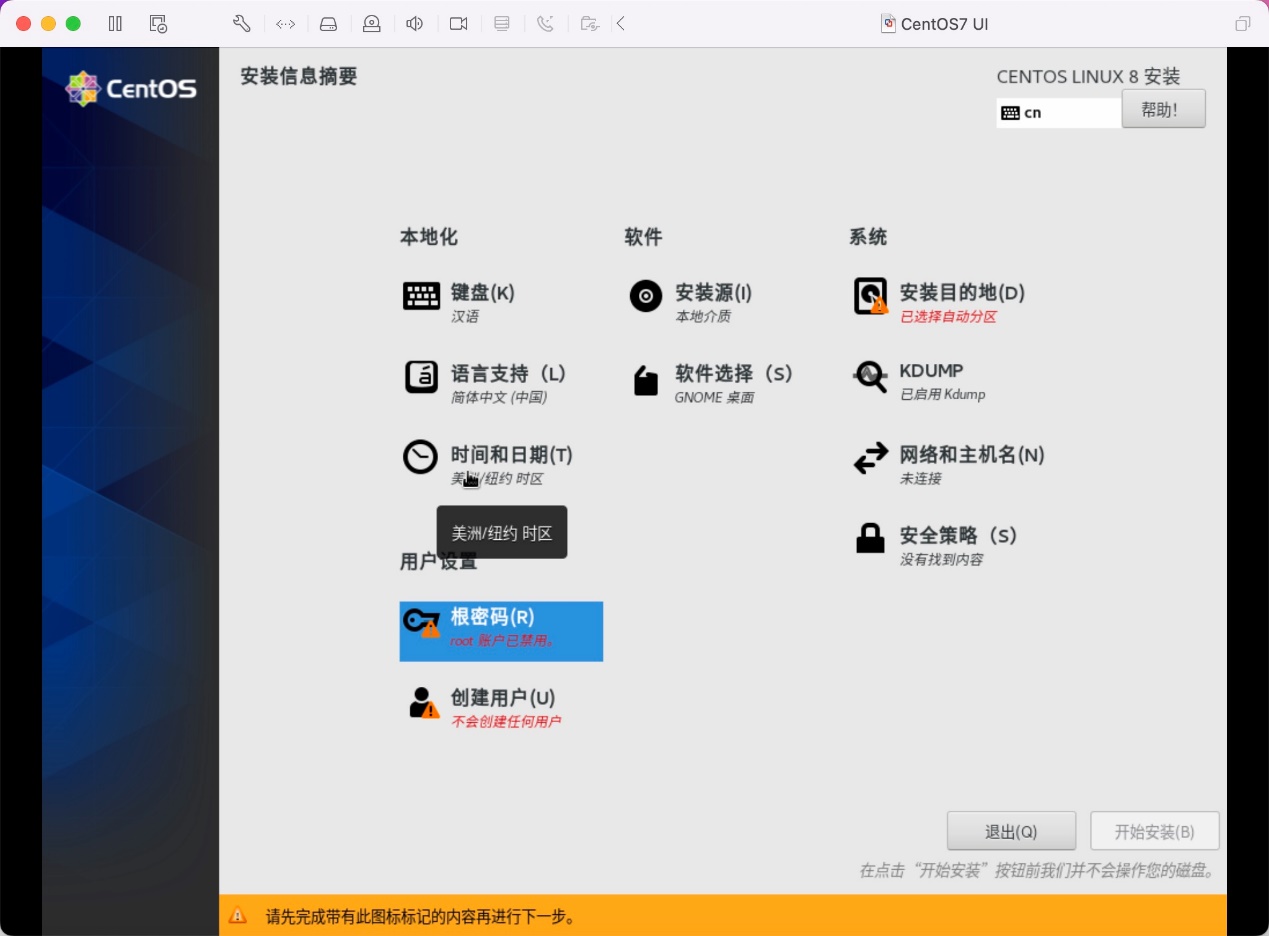
Task: Click the Quit (退出(Q)) button
Action: 1011,831
